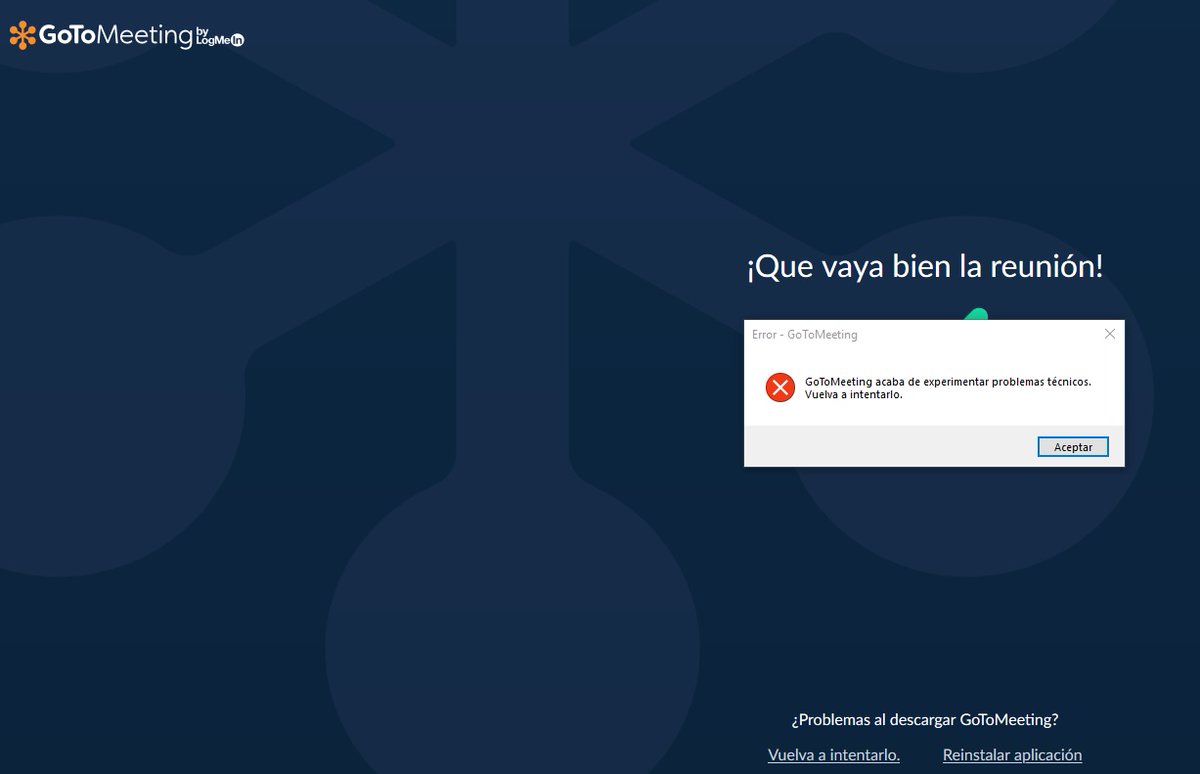This screenshot has width=1200, height=774.
Task: Click the red error icon in dialog
Action: [780, 388]
